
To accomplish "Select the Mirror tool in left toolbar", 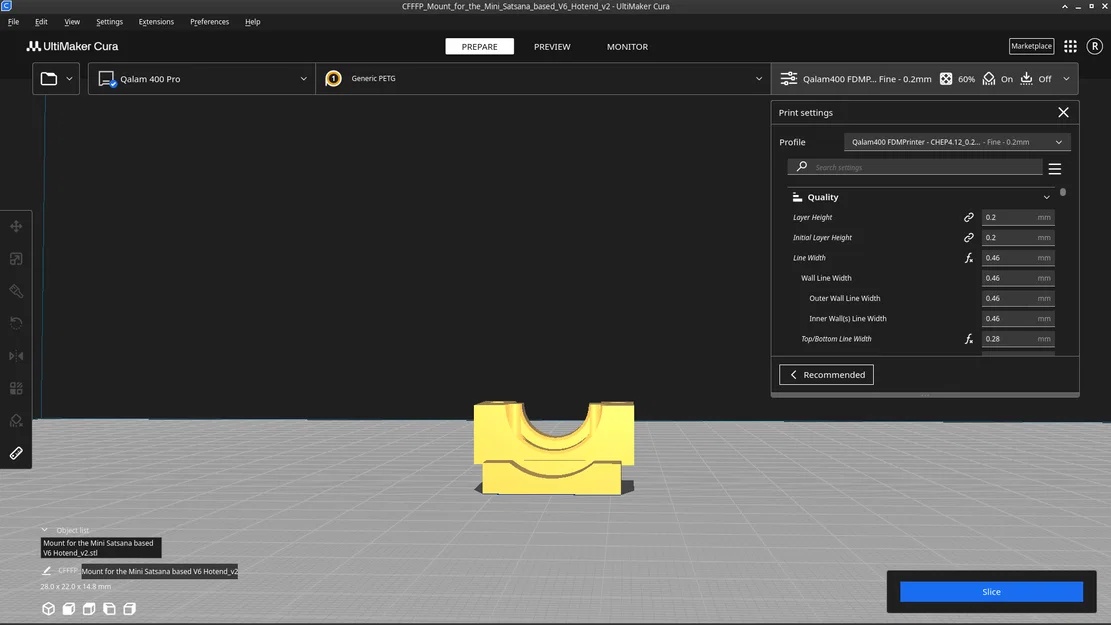I will 16,356.
